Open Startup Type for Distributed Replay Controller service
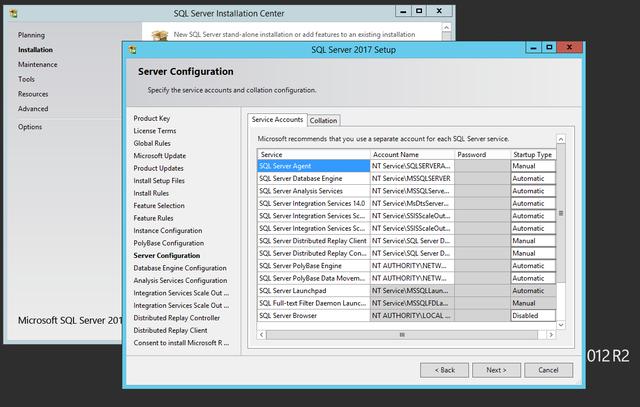The width and height of the screenshot is (640, 407). [533, 253]
